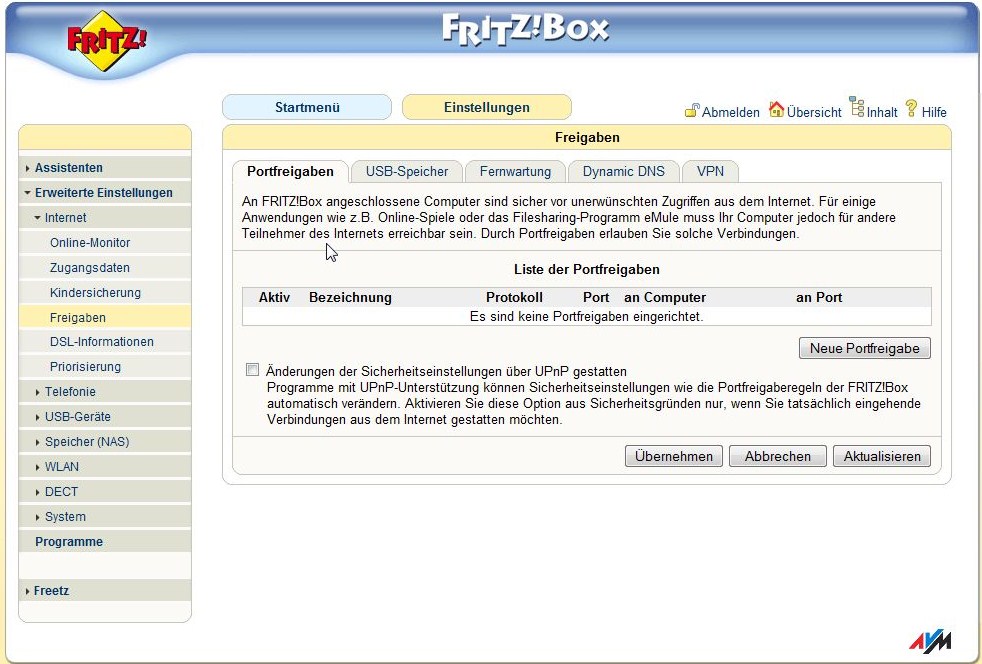The width and height of the screenshot is (982, 664).
Task: Click 'Es sind keine Portfreigaben eingerichtet' text
Action: point(587,317)
